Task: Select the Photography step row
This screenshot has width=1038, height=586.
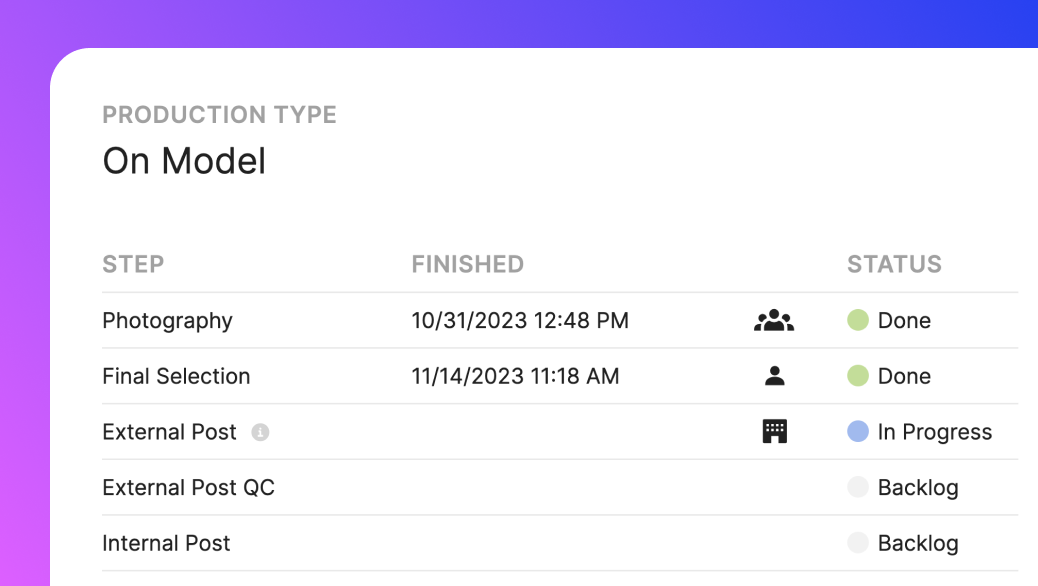Action: pyautogui.click(x=167, y=321)
